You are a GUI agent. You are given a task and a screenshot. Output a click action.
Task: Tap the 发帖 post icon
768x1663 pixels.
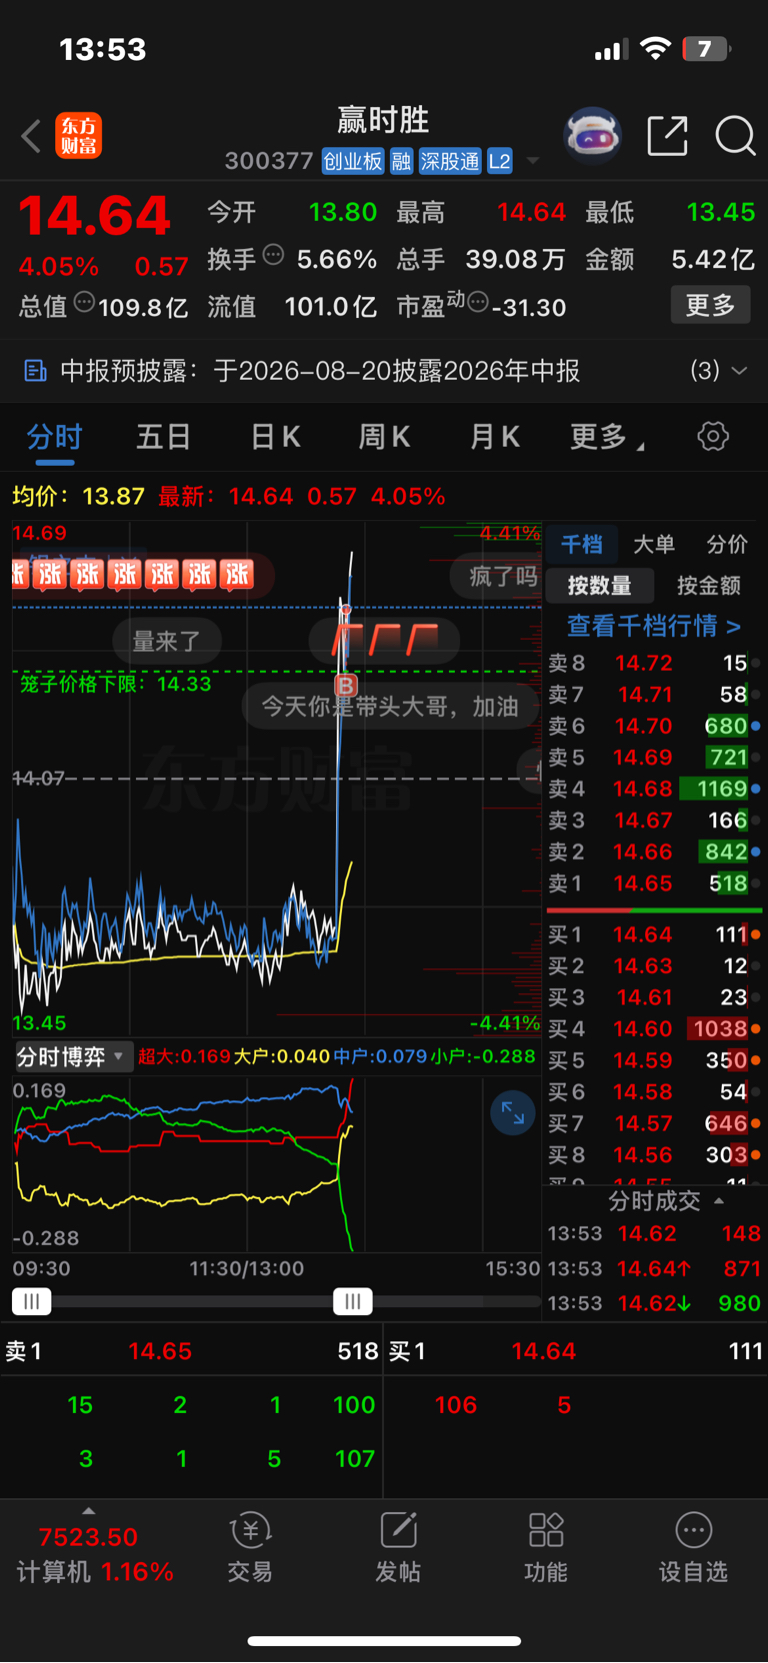(398, 1548)
